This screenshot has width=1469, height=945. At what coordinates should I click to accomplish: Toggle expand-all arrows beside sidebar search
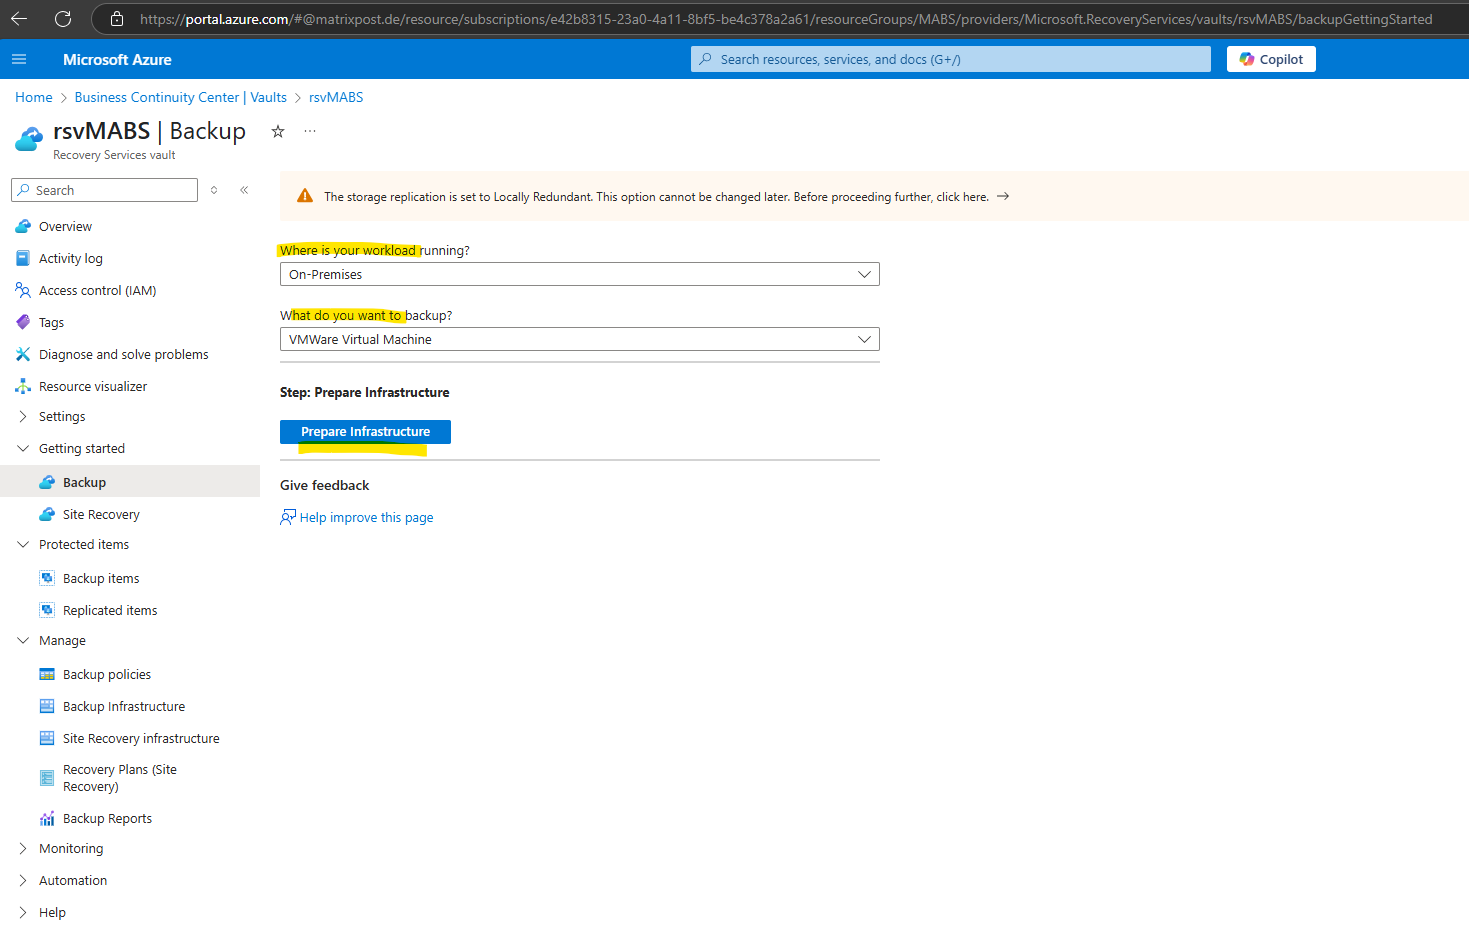(x=214, y=190)
